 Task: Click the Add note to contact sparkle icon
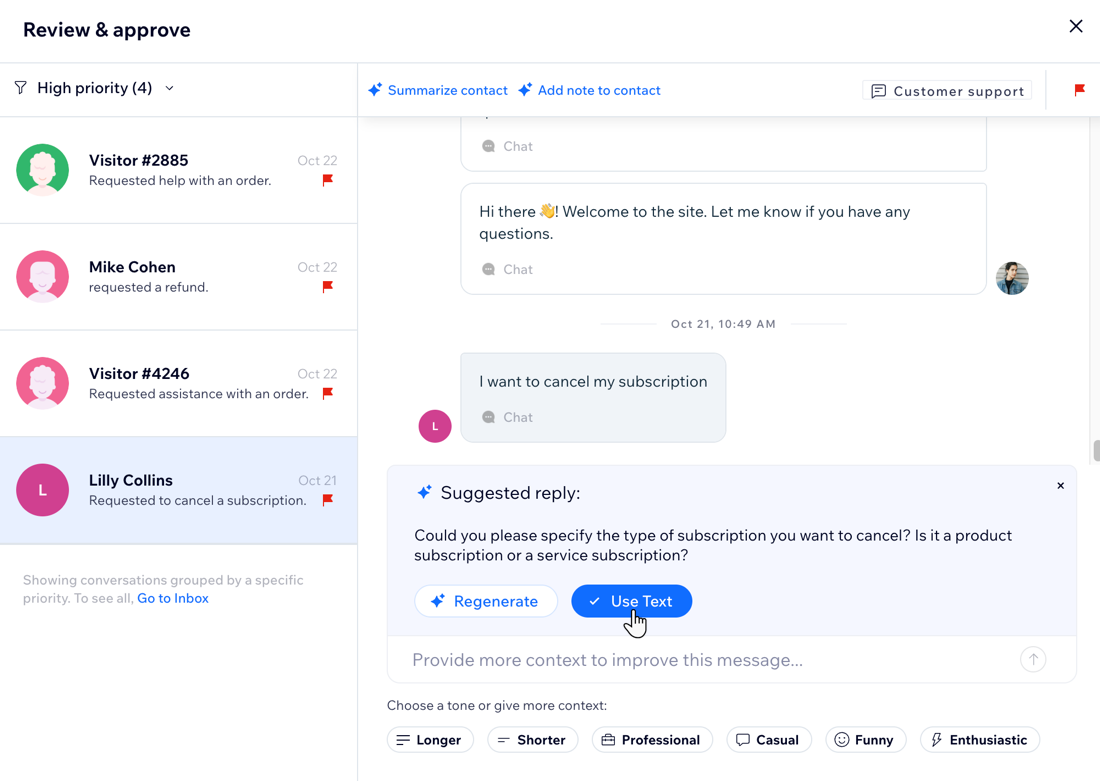pyautogui.click(x=524, y=90)
